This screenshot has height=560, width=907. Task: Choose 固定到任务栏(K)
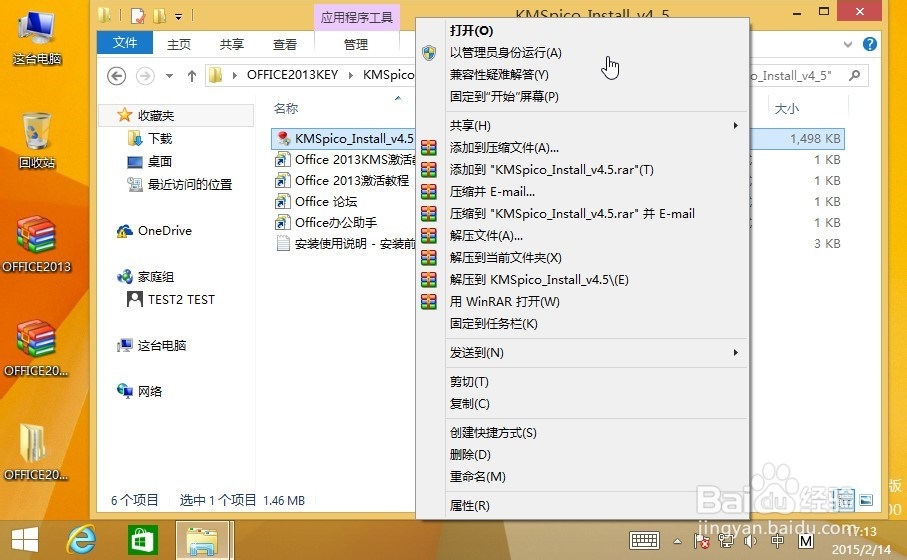(x=582, y=323)
